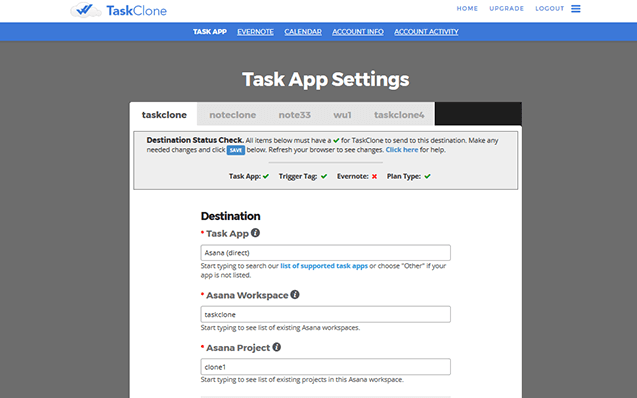Image resolution: width=637 pixels, height=398 pixels.
Task: Click the Asana Workspace field showing taskclone
Action: coord(325,314)
